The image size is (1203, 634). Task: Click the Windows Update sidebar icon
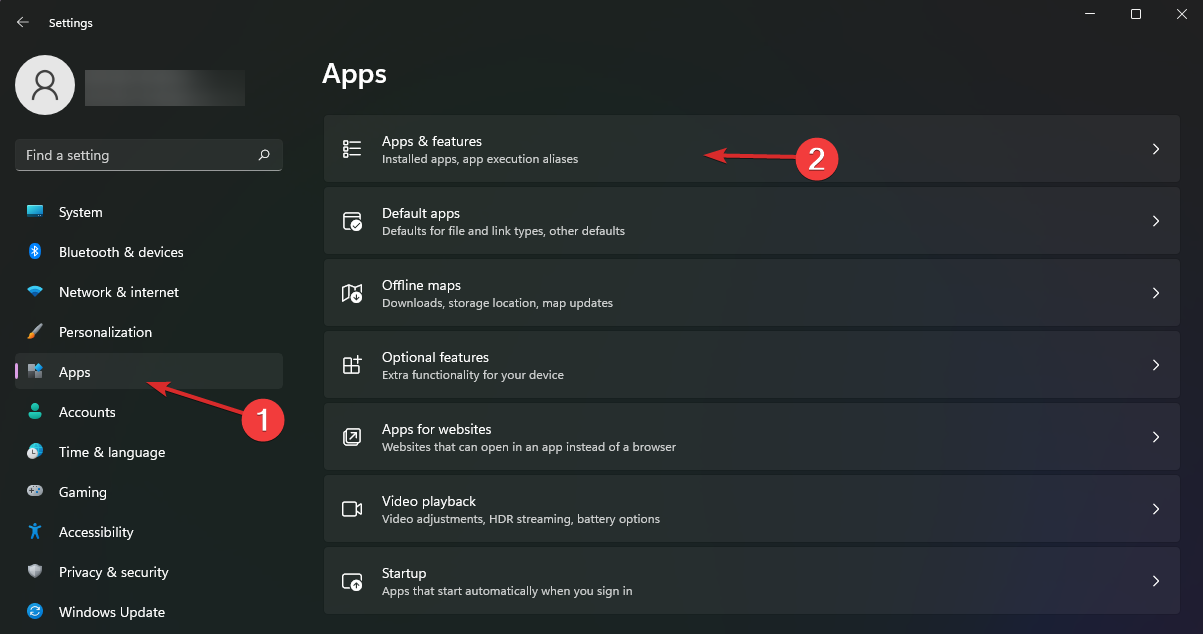pos(34,612)
